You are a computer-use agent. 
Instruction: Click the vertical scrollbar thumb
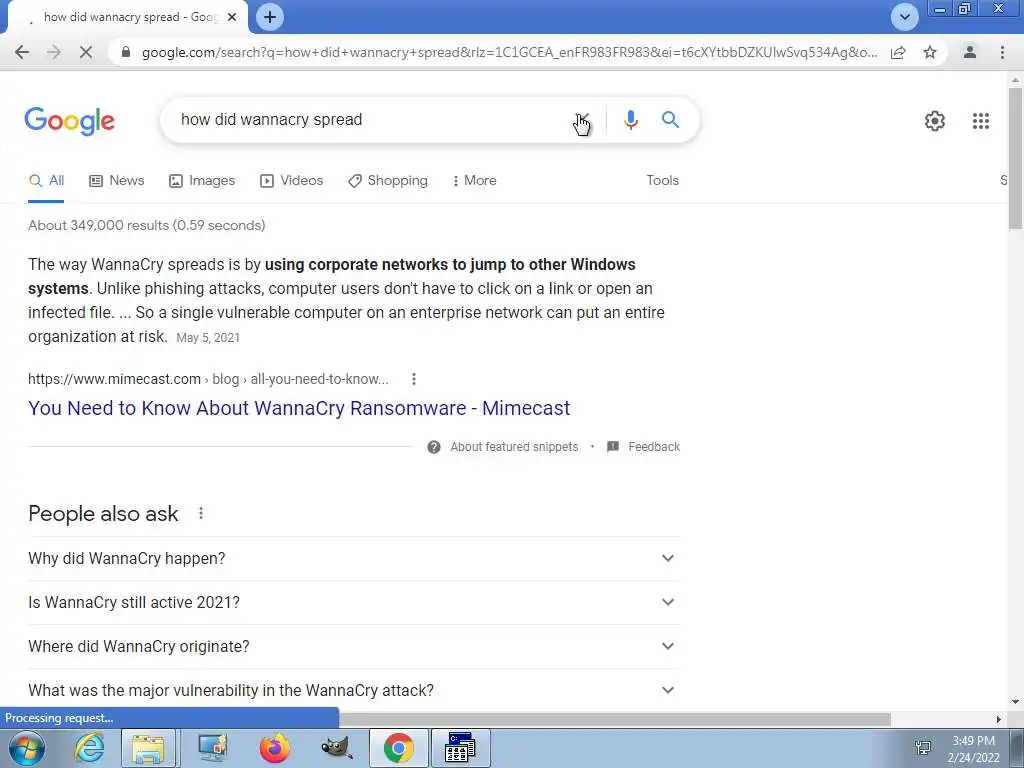pos(1016,158)
